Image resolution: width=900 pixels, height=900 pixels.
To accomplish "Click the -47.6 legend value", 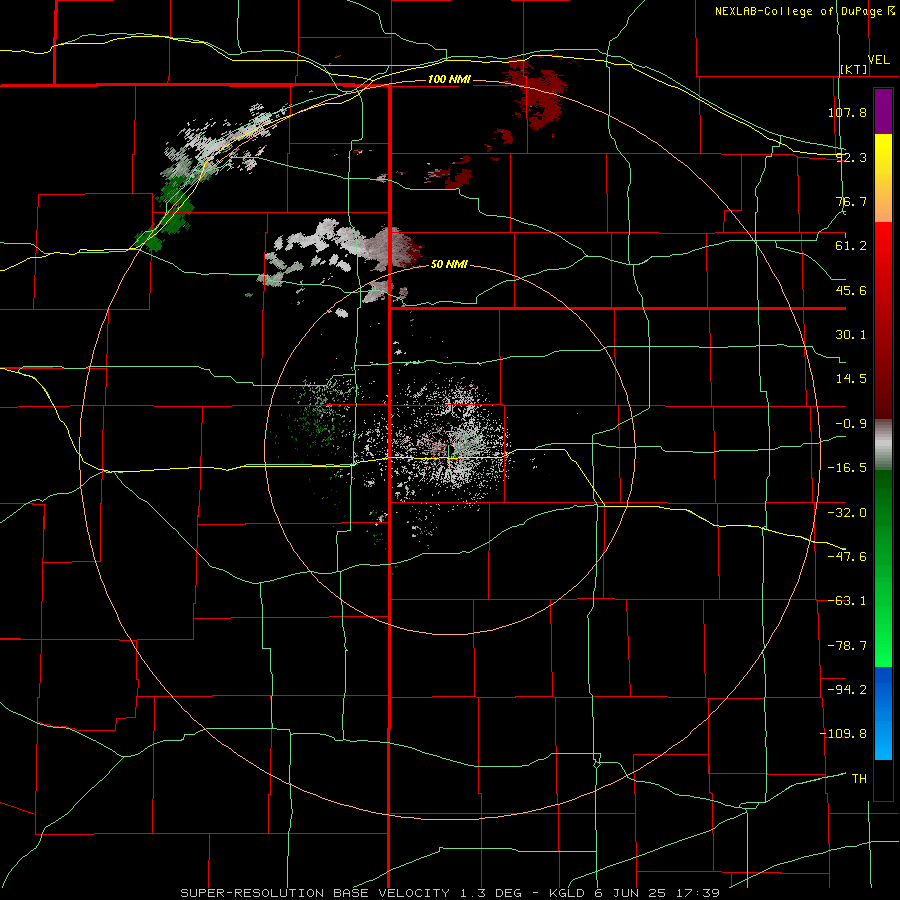I will click(x=847, y=557).
